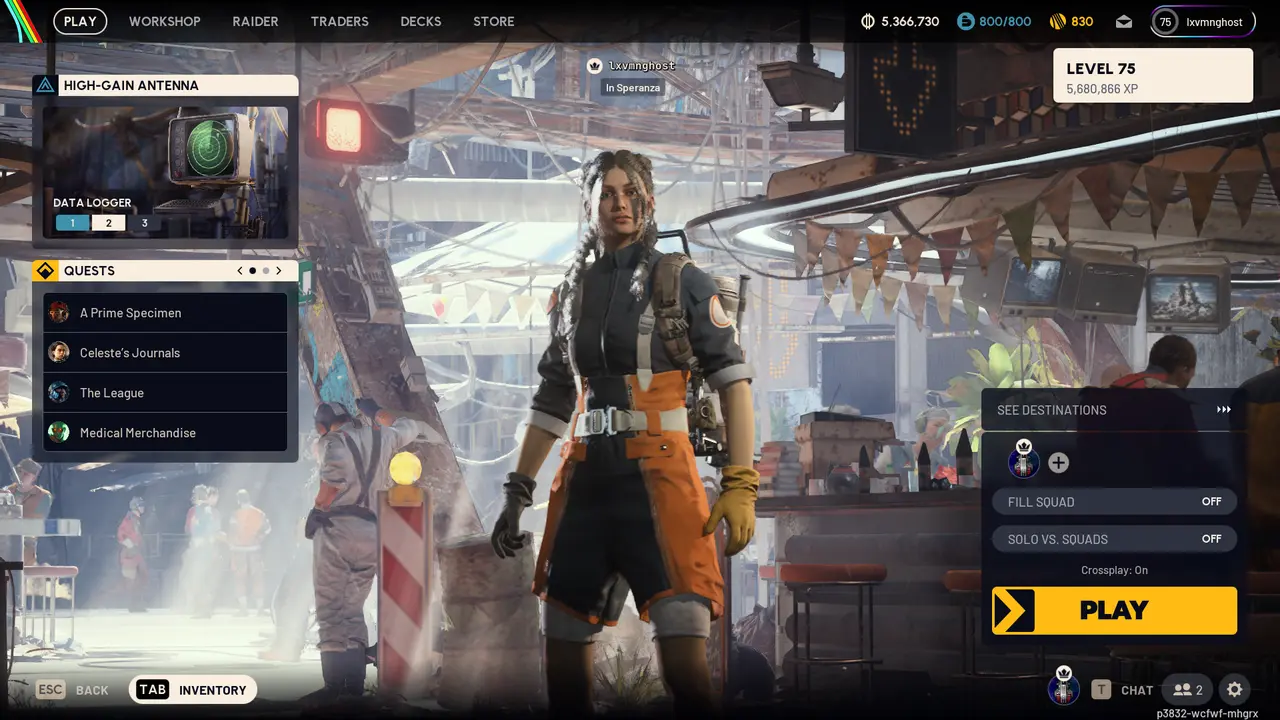
Task: Click the Celeste's Journals portrait icon
Action: tap(59, 352)
